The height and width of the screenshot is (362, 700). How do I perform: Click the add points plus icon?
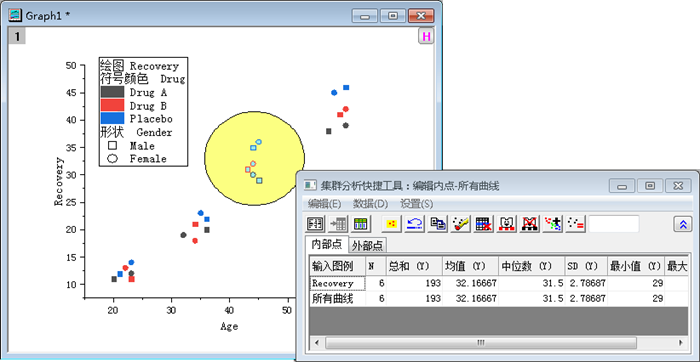[553, 224]
